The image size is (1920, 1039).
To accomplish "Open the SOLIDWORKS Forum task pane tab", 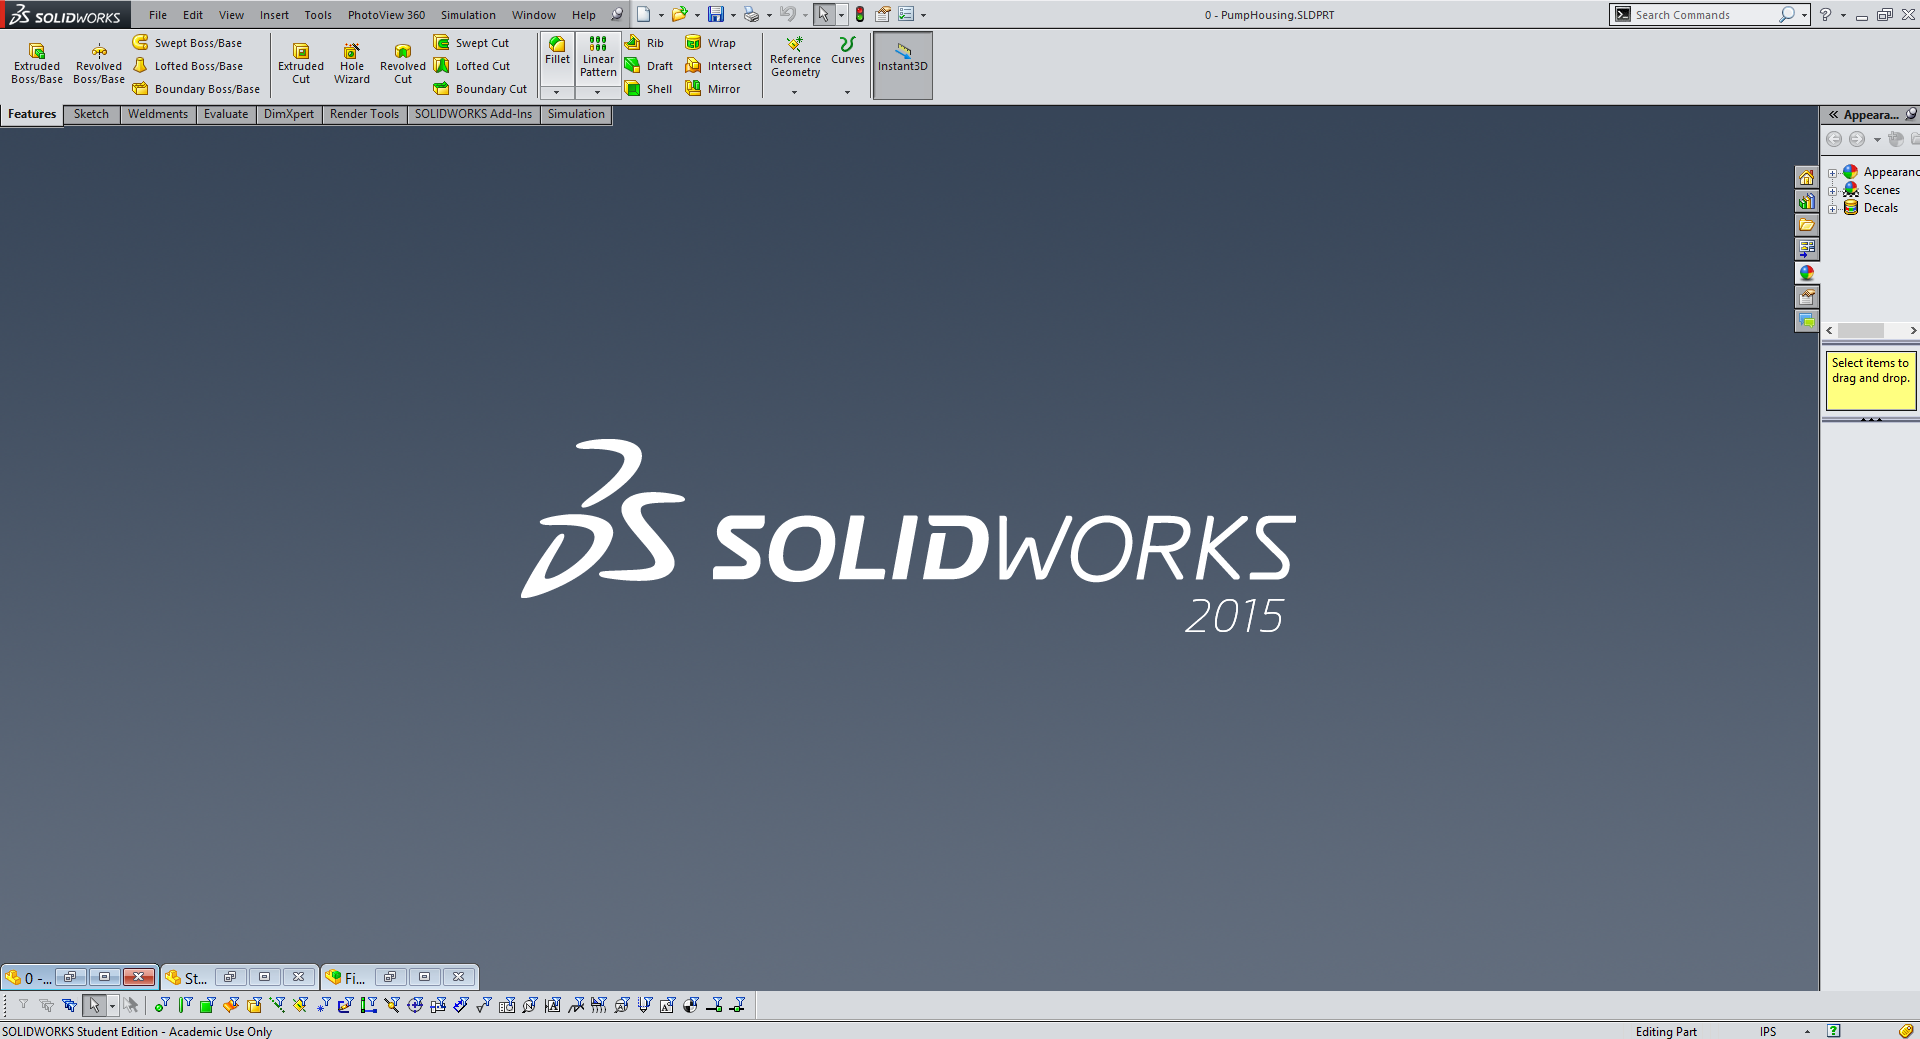I will [1806, 321].
